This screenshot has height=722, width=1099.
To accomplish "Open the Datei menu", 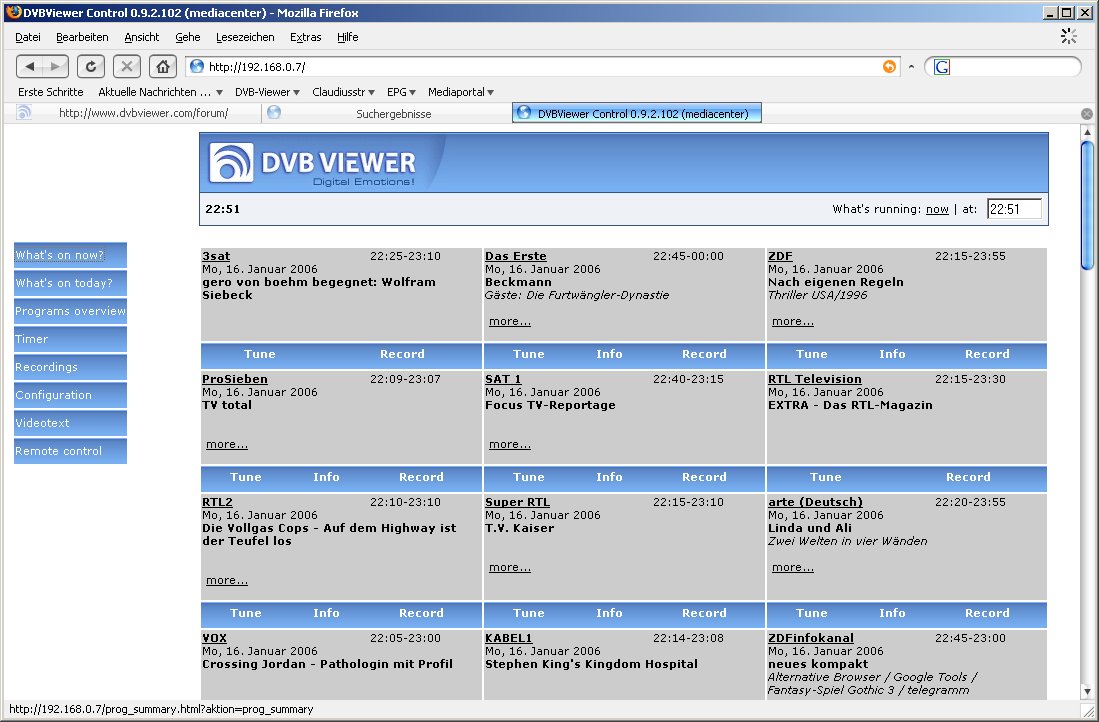I will pos(28,37).
